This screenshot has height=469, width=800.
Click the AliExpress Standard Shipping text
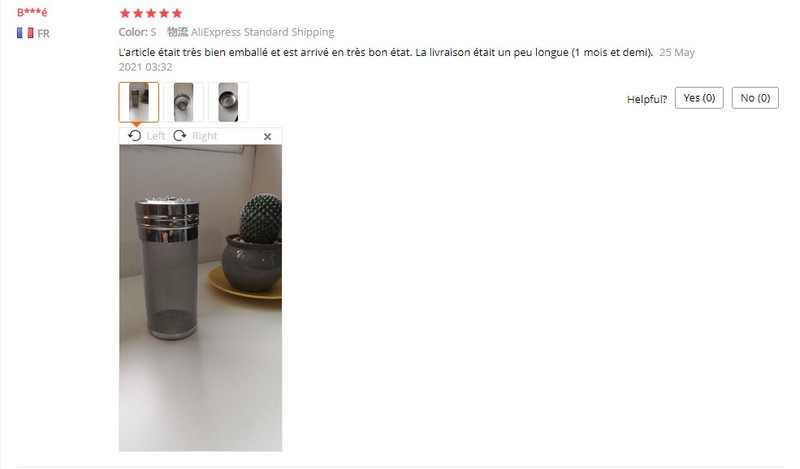pos(262,32)
